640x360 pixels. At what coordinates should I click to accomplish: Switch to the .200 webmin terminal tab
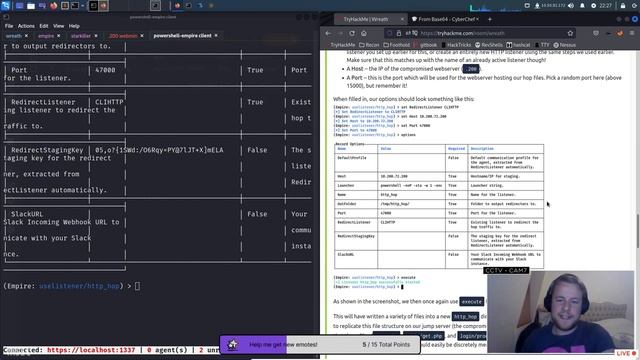[123, 36]
